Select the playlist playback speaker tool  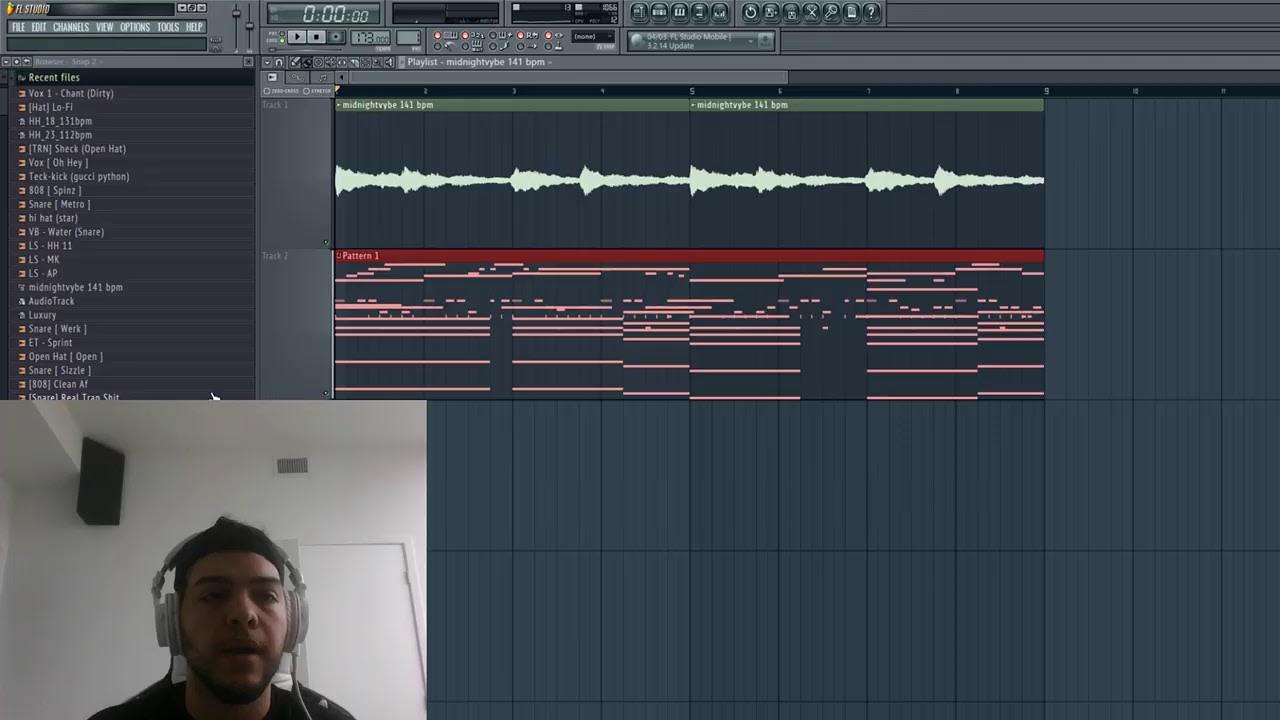389,62
